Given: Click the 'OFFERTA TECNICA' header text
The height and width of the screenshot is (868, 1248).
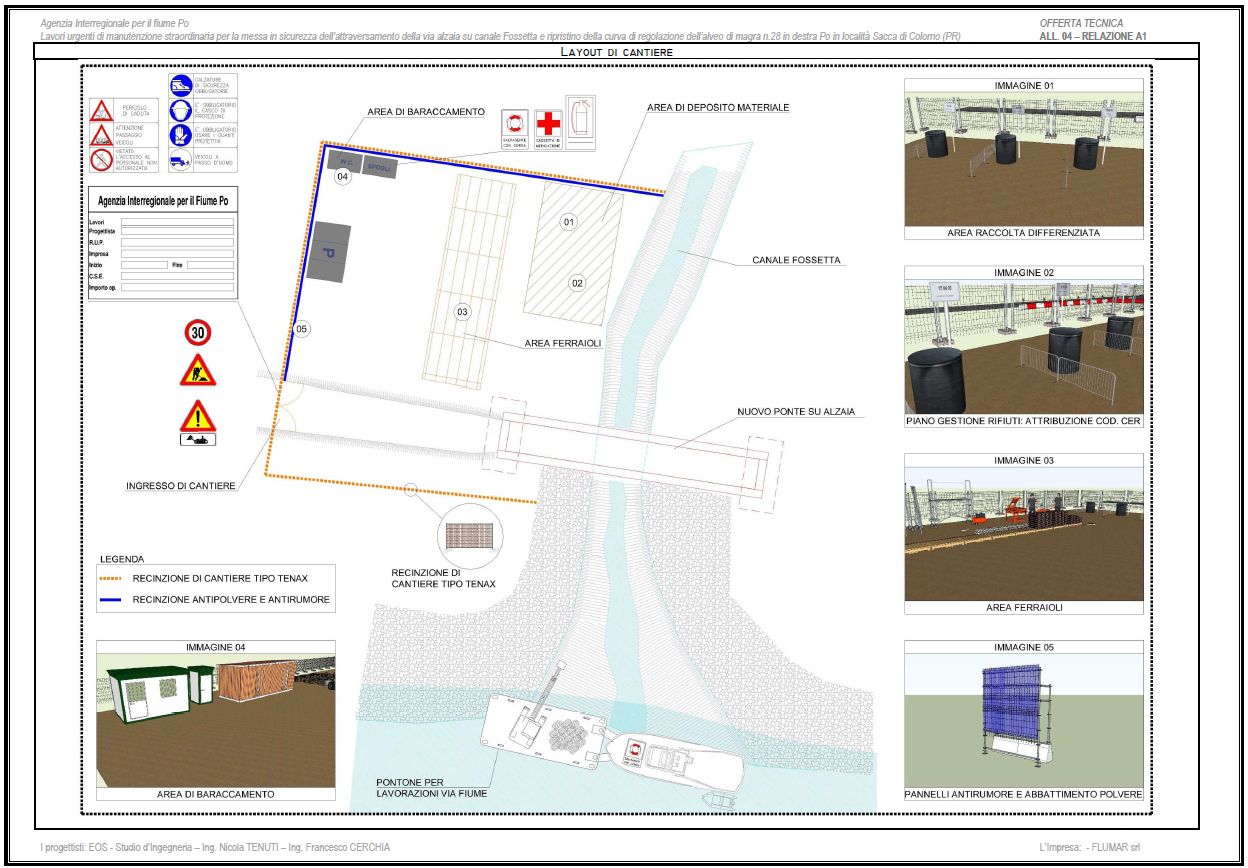Looking at the screenshot, I should click(x=1081, y=23).
